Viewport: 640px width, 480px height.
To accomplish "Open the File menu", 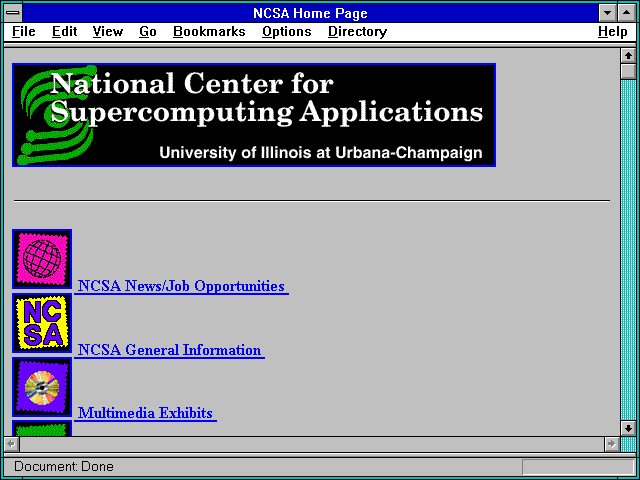I will coord(24,32).
